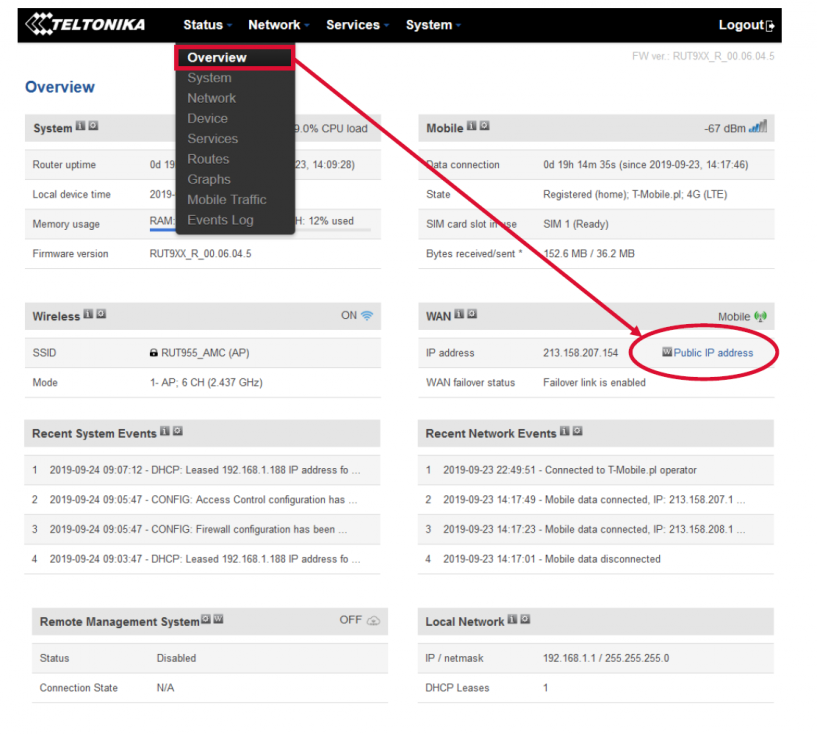Open Recent Network Events settings icon
Screen dimensions: 817x734
(x=578, y=431)
